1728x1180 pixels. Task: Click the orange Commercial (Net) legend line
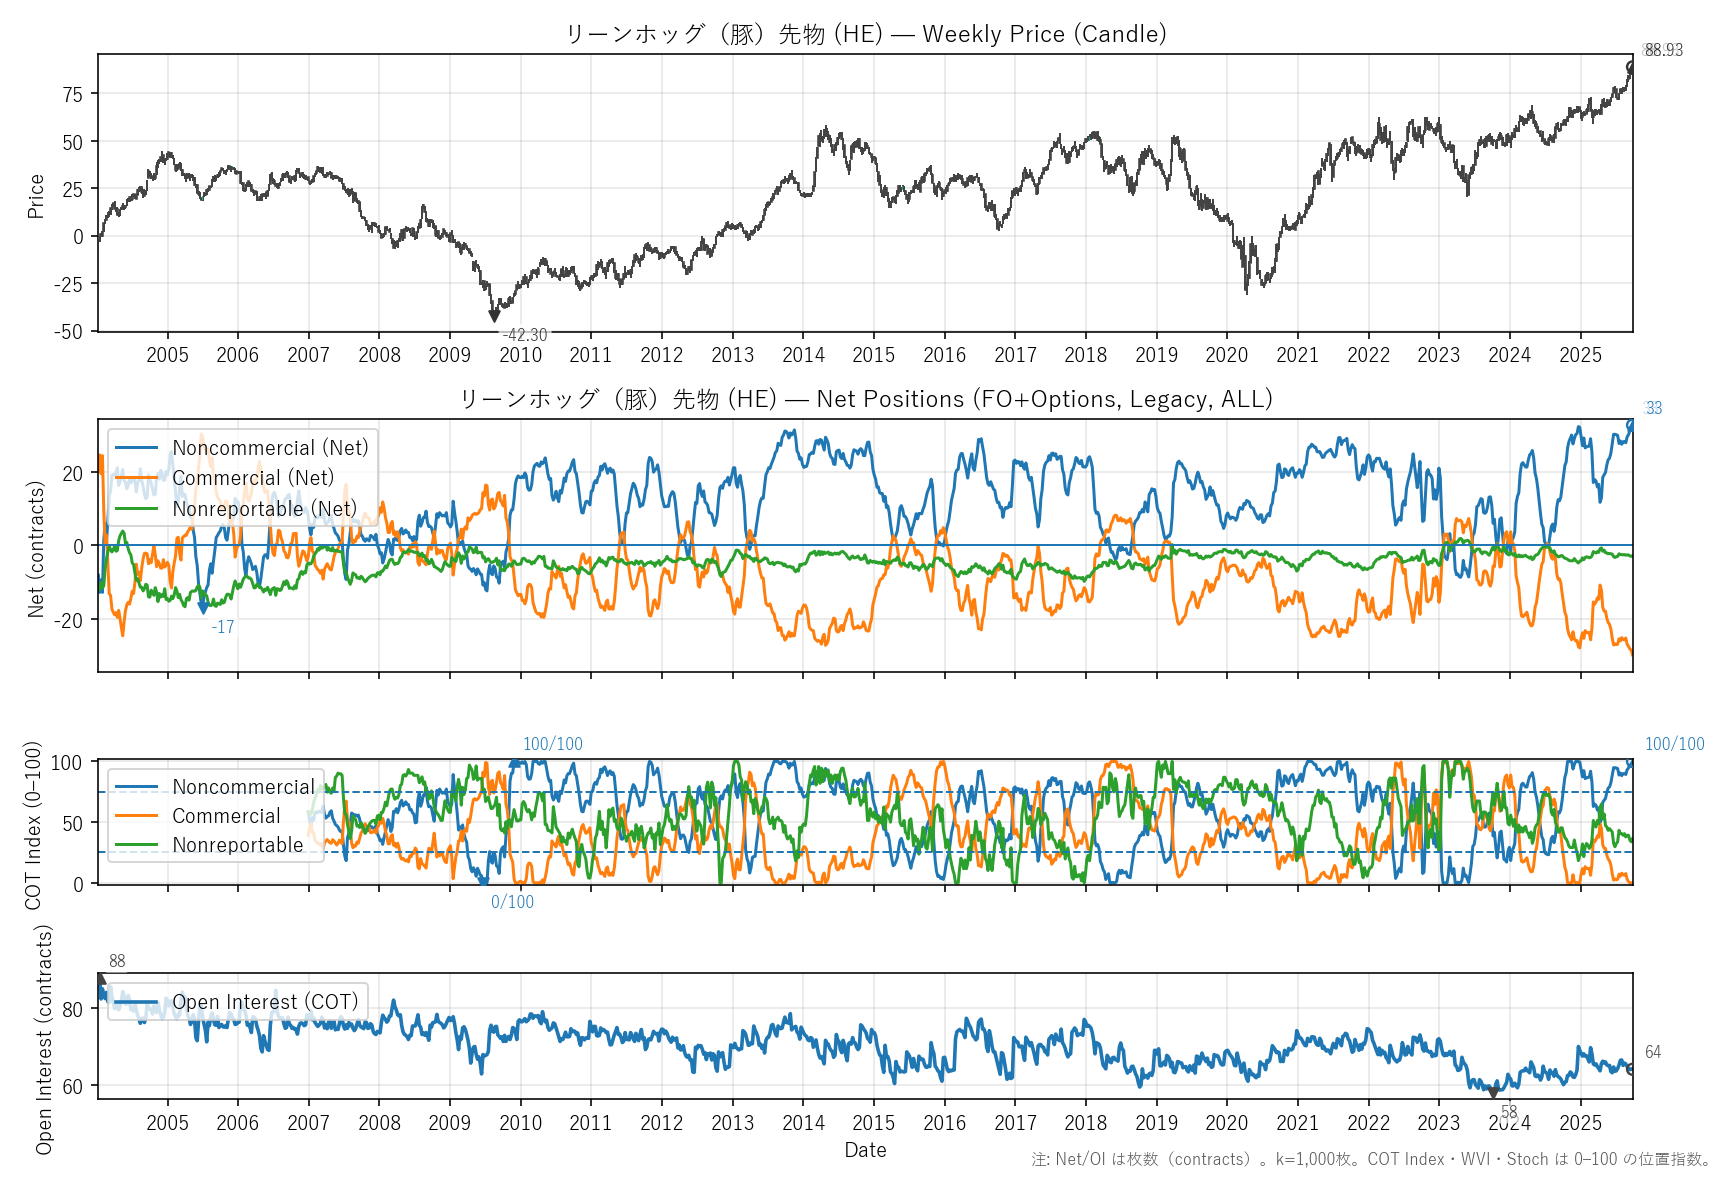coord(136,478)
